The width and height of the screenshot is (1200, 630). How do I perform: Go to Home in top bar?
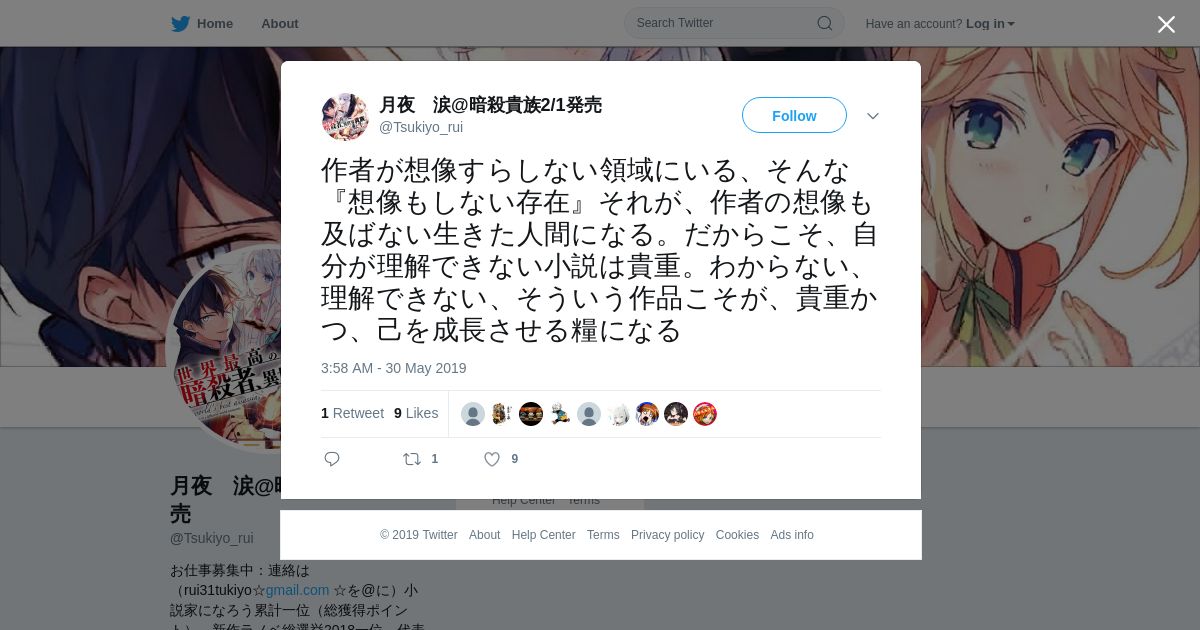pos(215,23)
